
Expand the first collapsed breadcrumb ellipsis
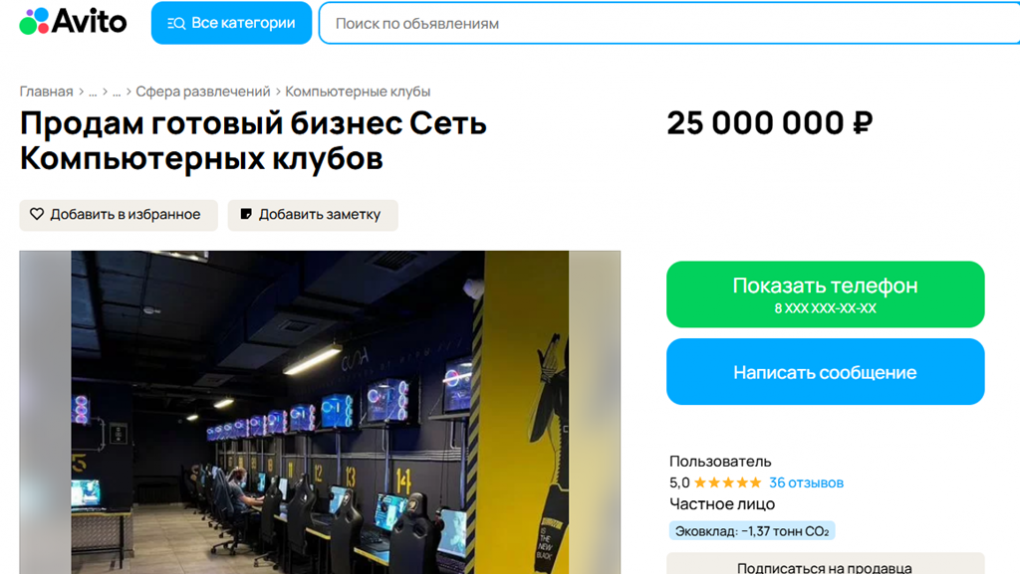pyautogui.click(x=93, y=92)
